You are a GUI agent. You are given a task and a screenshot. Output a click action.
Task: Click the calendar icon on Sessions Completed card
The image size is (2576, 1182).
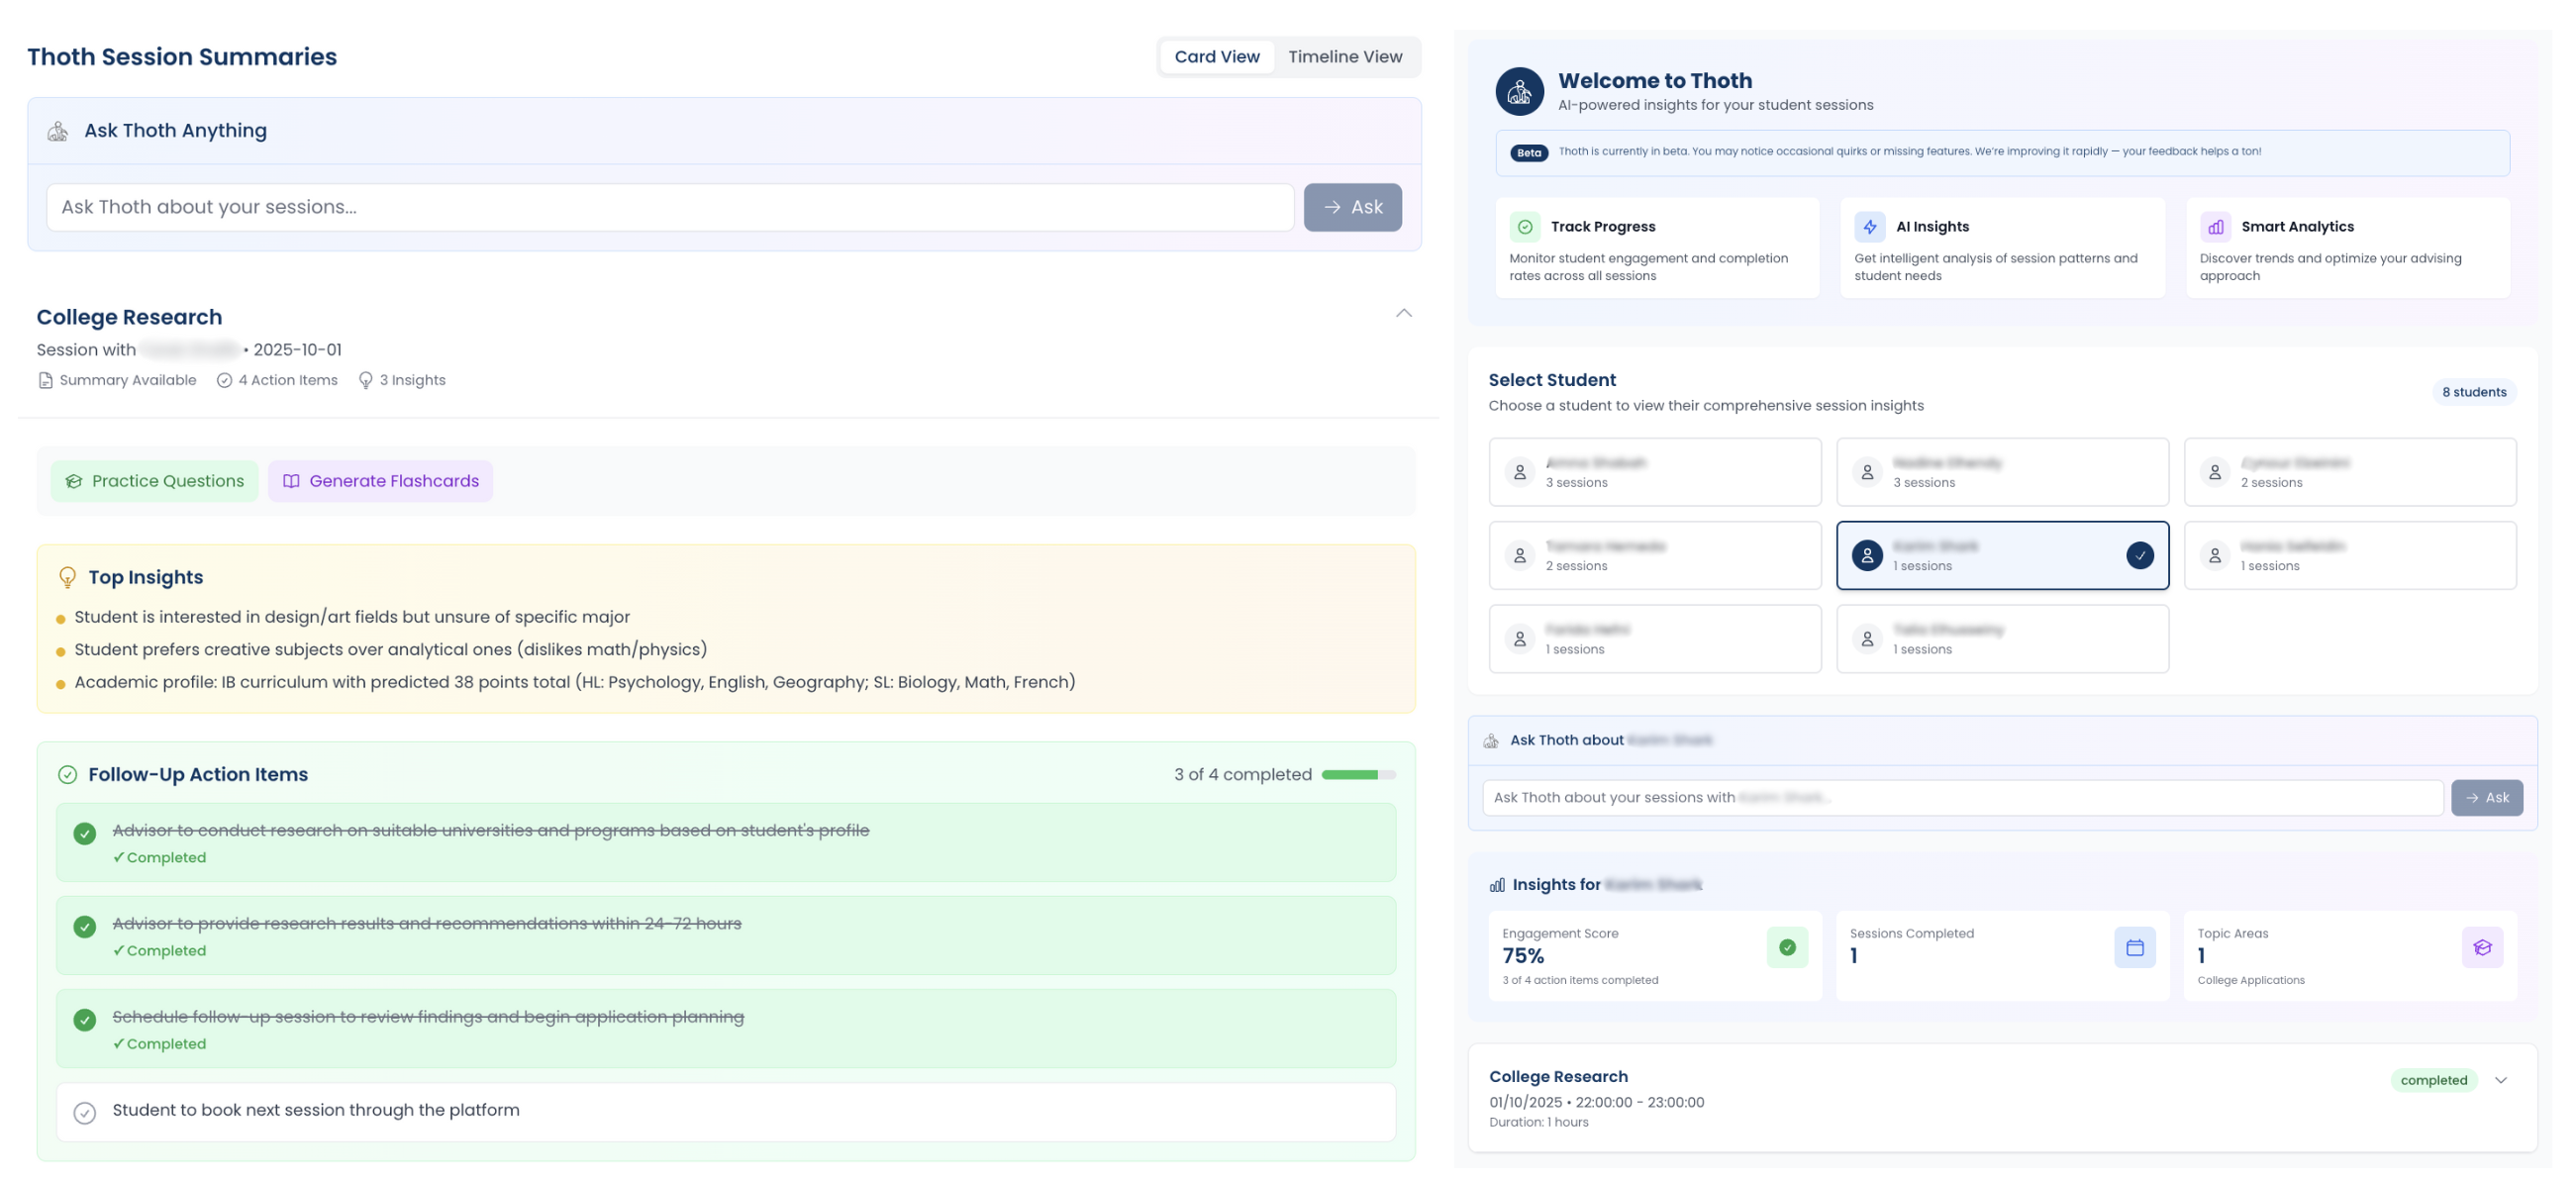2135,947
